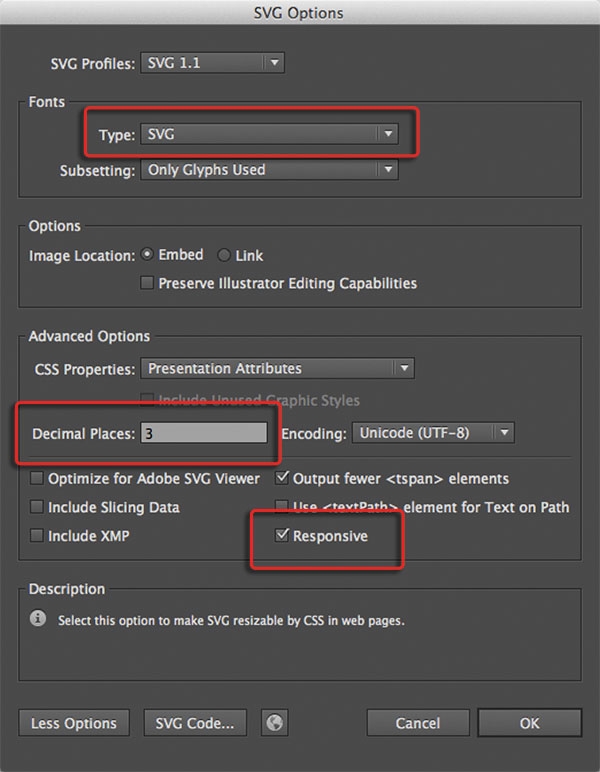Check the Include XMP box
The width and height of the screenshot is (600, 772).
[38, 536]
